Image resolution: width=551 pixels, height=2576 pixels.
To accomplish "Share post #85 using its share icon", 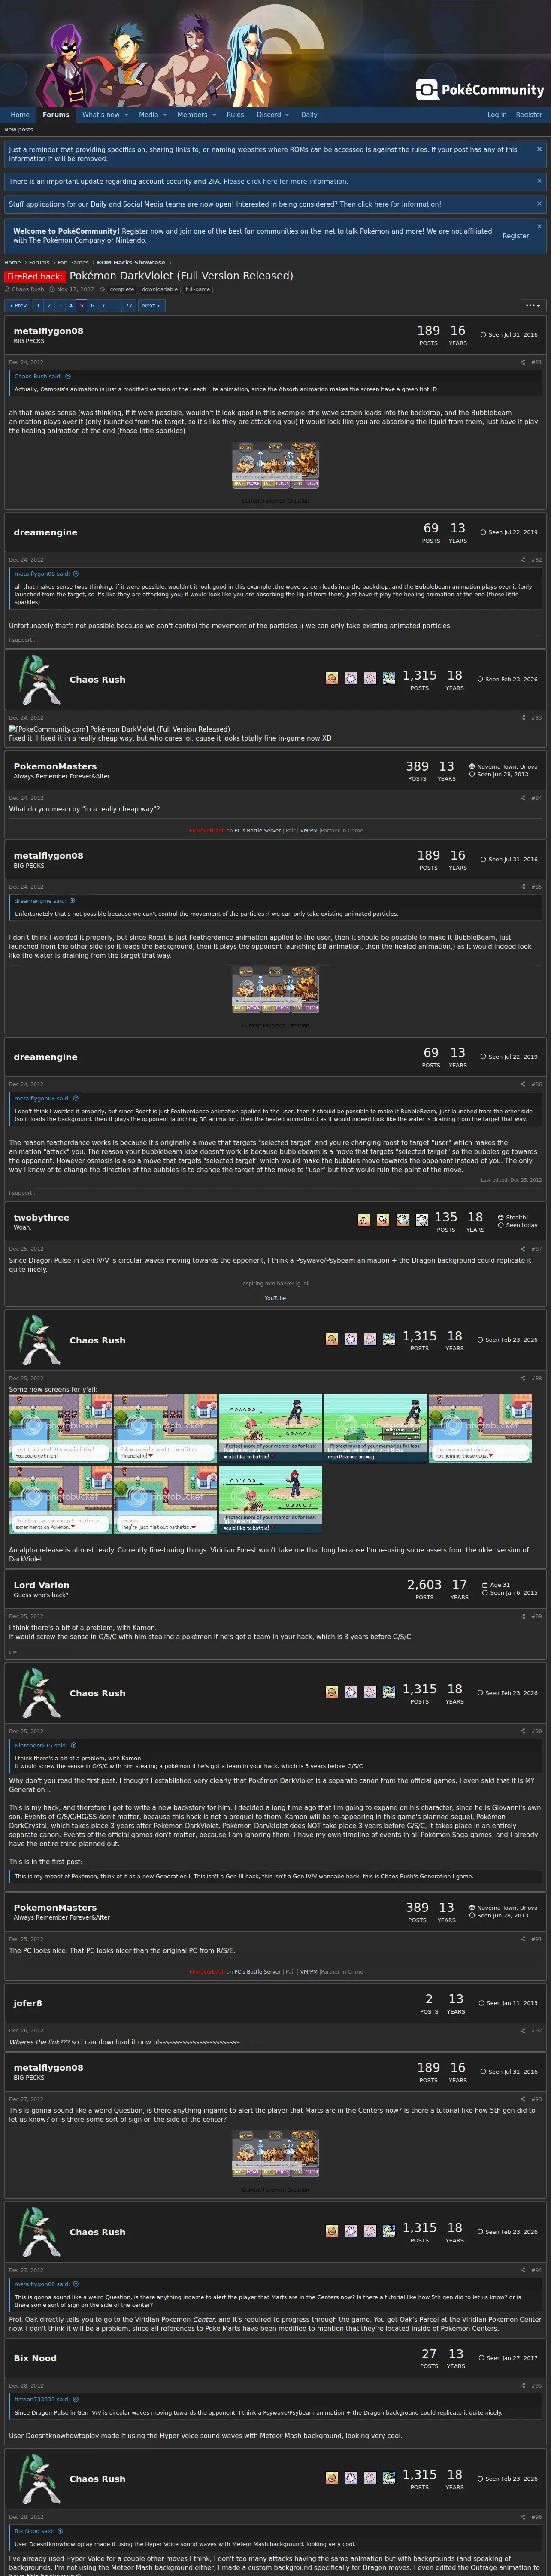I will (522, 886).
